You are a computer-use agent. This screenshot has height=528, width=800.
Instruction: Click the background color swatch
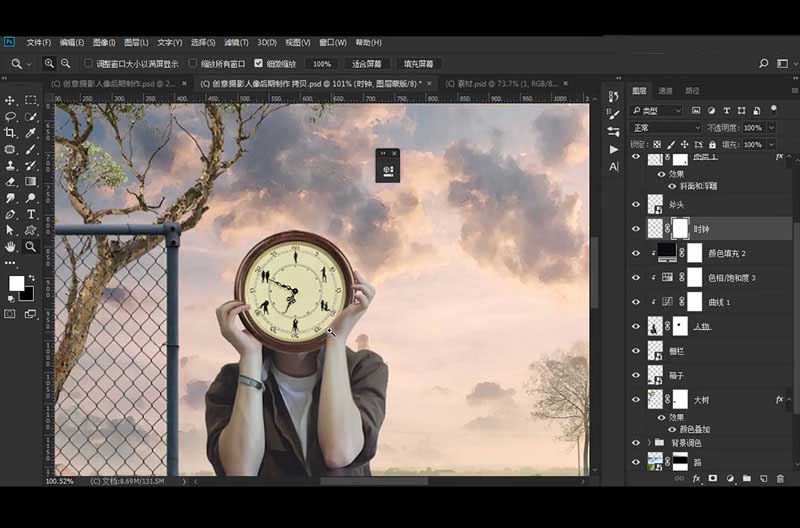click(29, 296)
